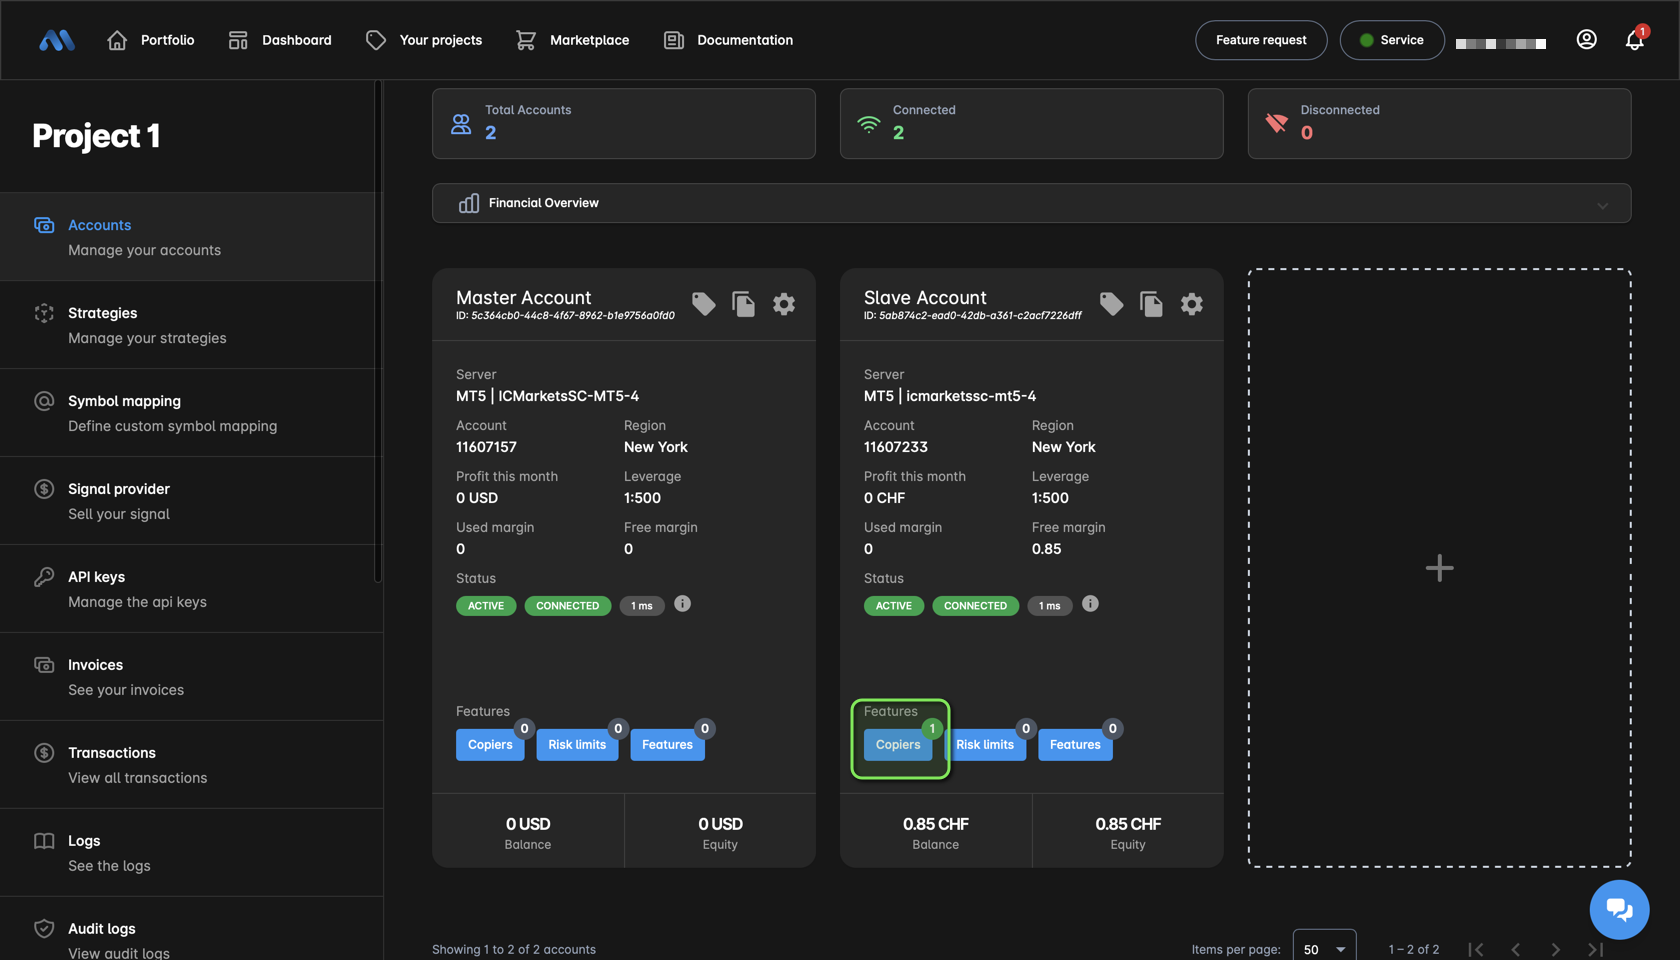Open Copiers on Slave Account
Image resolution: width=1680 pixels, height=960 pixels.
[x=897, y=745]
